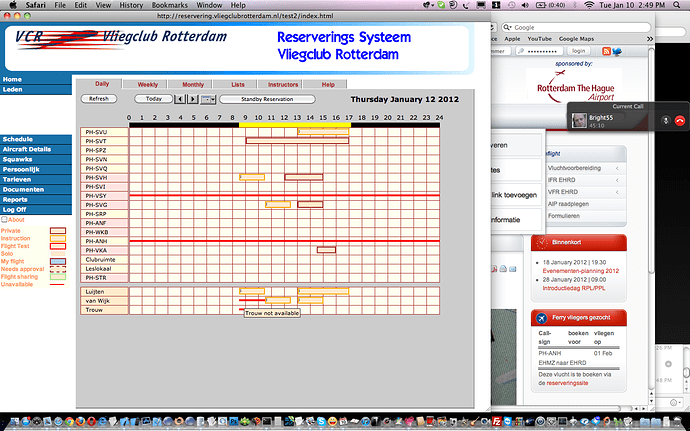Click PH-SVG instruction reservation bar

[x=278, y=205]
